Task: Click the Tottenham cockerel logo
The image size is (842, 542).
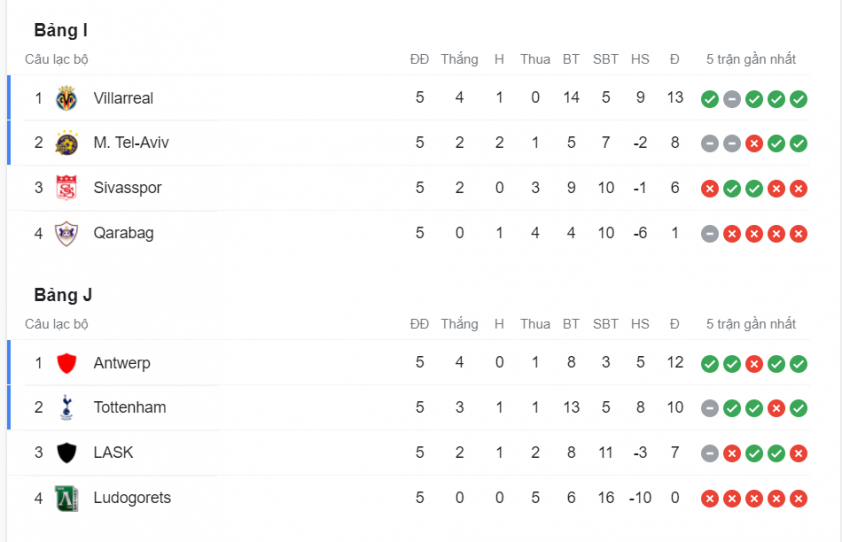Action: pyautogui.click(x=67, y=408)
